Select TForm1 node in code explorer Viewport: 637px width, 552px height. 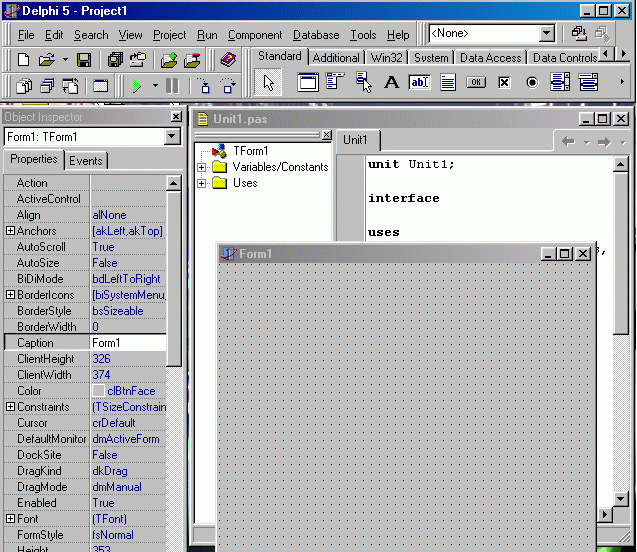click(x=251, y=151)
